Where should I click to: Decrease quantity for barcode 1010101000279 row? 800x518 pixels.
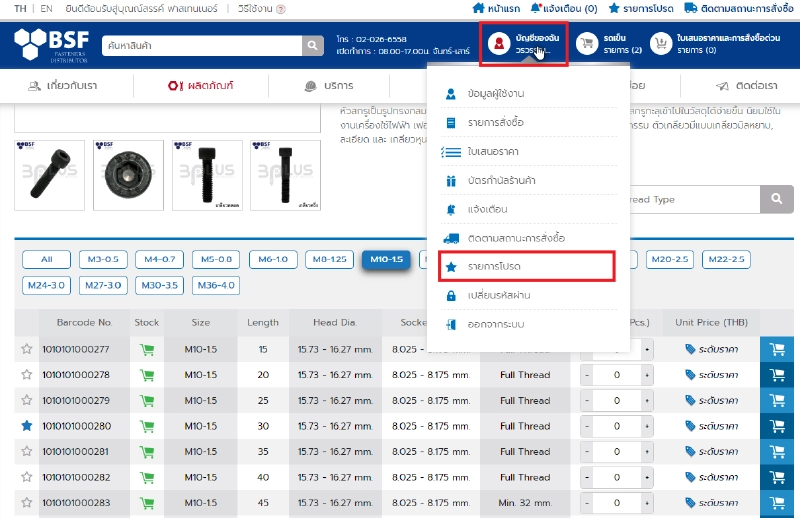[x=587, y=400]
